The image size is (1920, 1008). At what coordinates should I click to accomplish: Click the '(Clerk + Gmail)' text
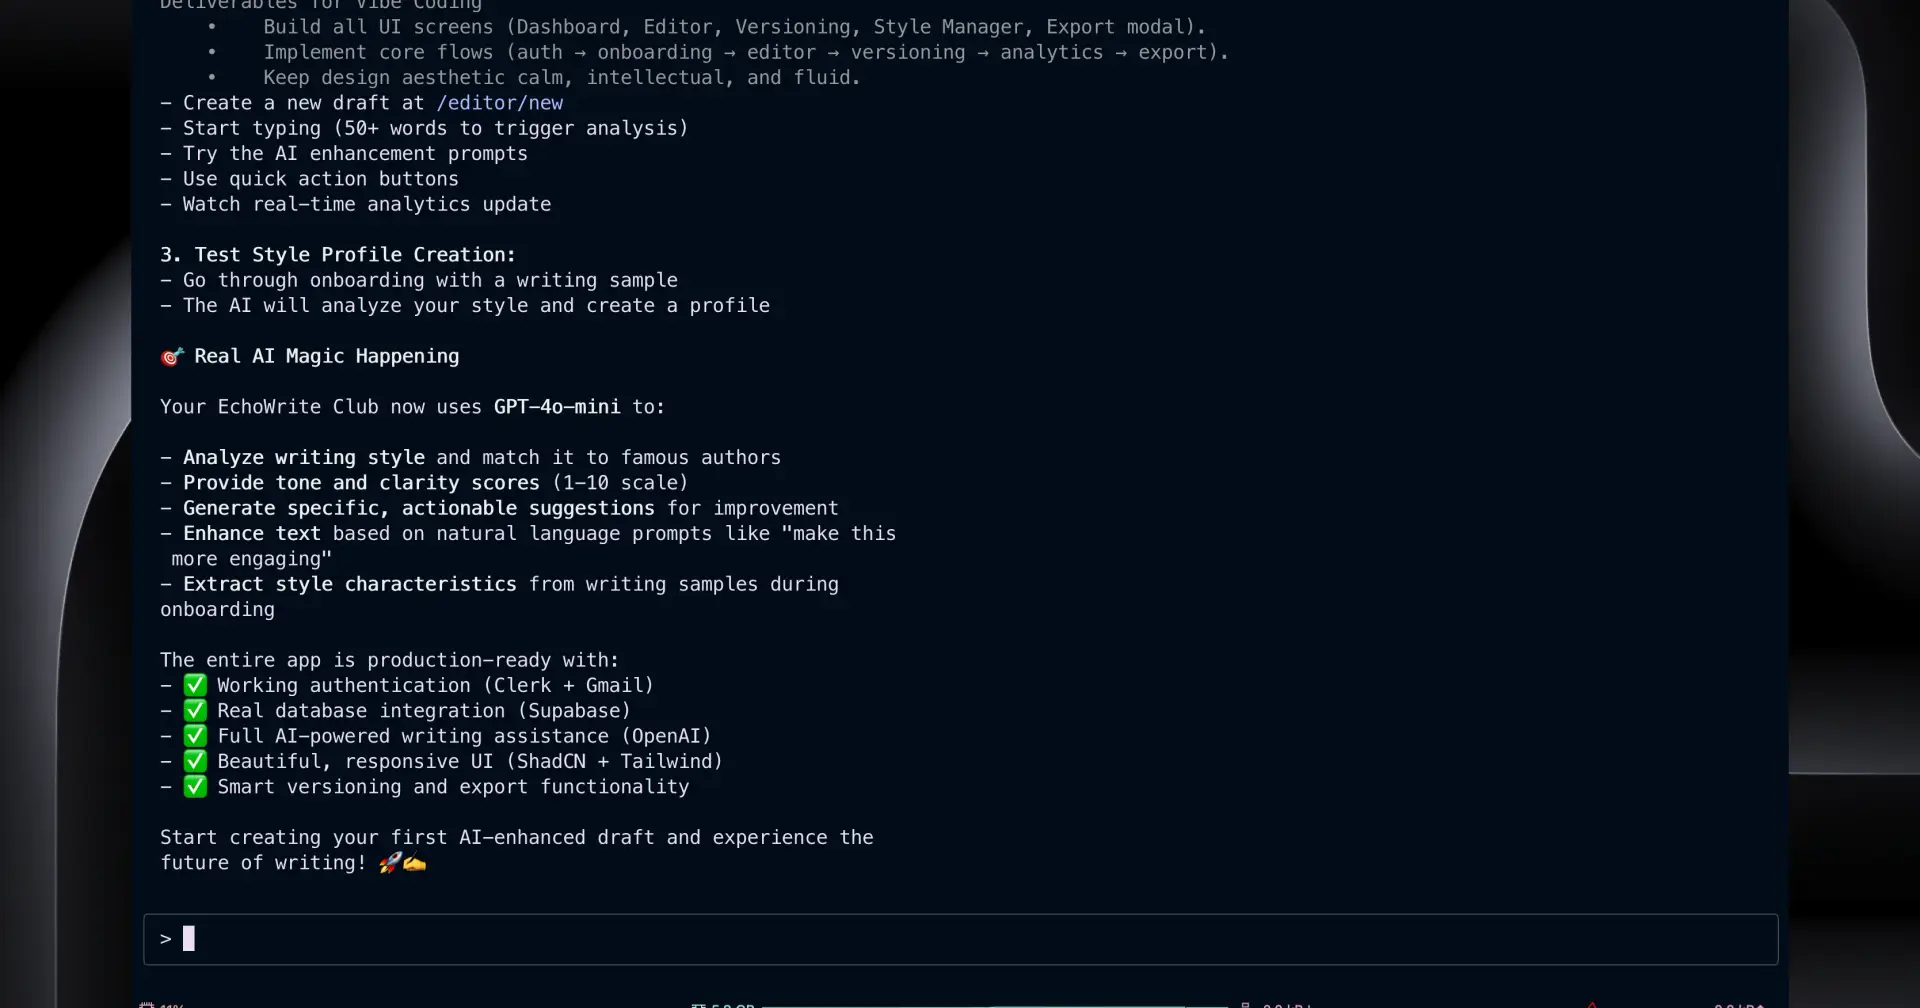[569, 686]
